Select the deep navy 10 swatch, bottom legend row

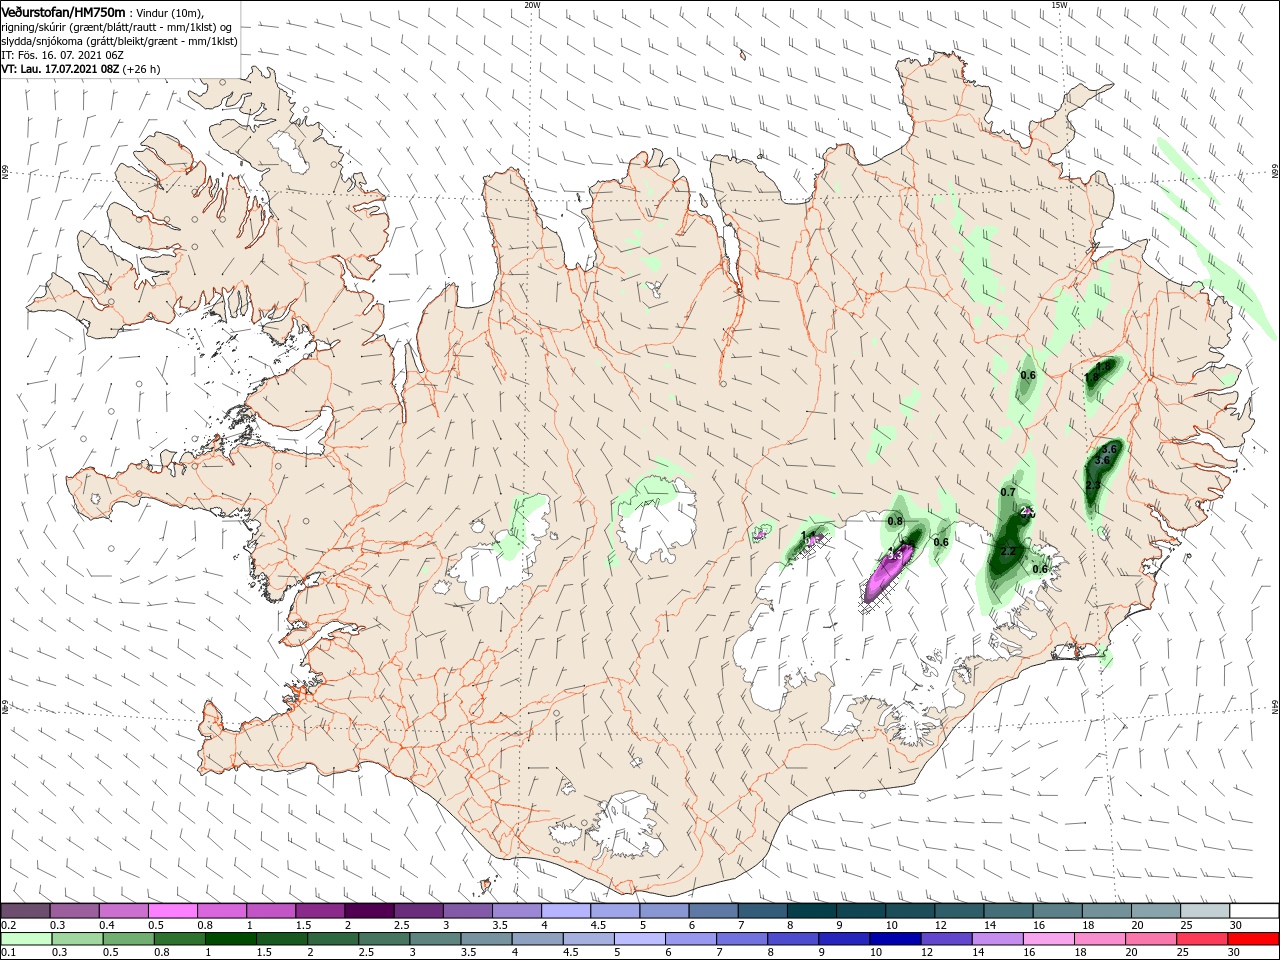[x=895, y=939]
